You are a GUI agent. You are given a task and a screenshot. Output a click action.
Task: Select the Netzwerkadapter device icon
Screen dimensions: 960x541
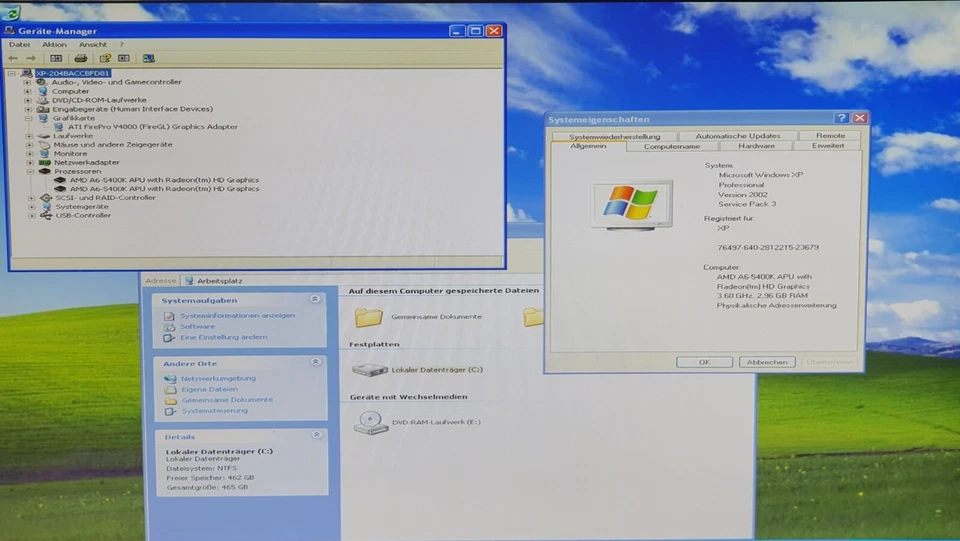click(44, 163)
